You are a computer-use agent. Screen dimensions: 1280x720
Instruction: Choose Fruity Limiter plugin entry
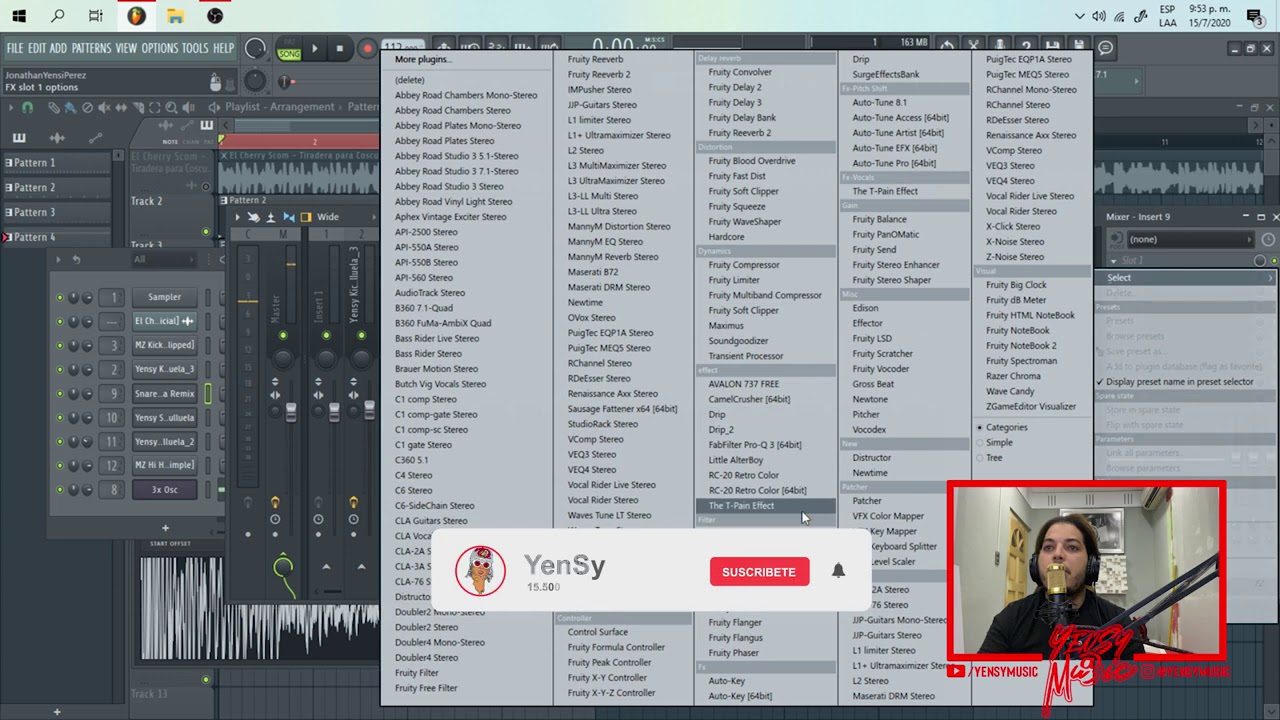point(734,280)
